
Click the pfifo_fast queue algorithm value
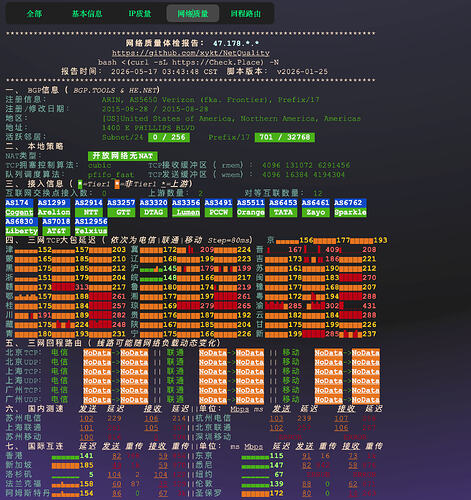pos(111,175)
